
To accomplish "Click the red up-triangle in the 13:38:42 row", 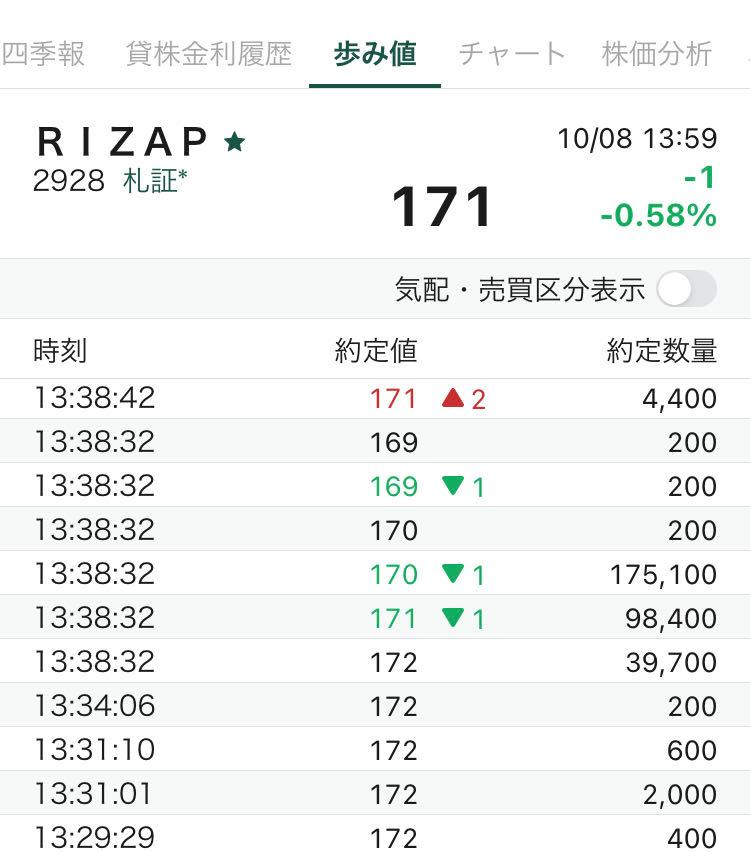I will click(453, 398).
